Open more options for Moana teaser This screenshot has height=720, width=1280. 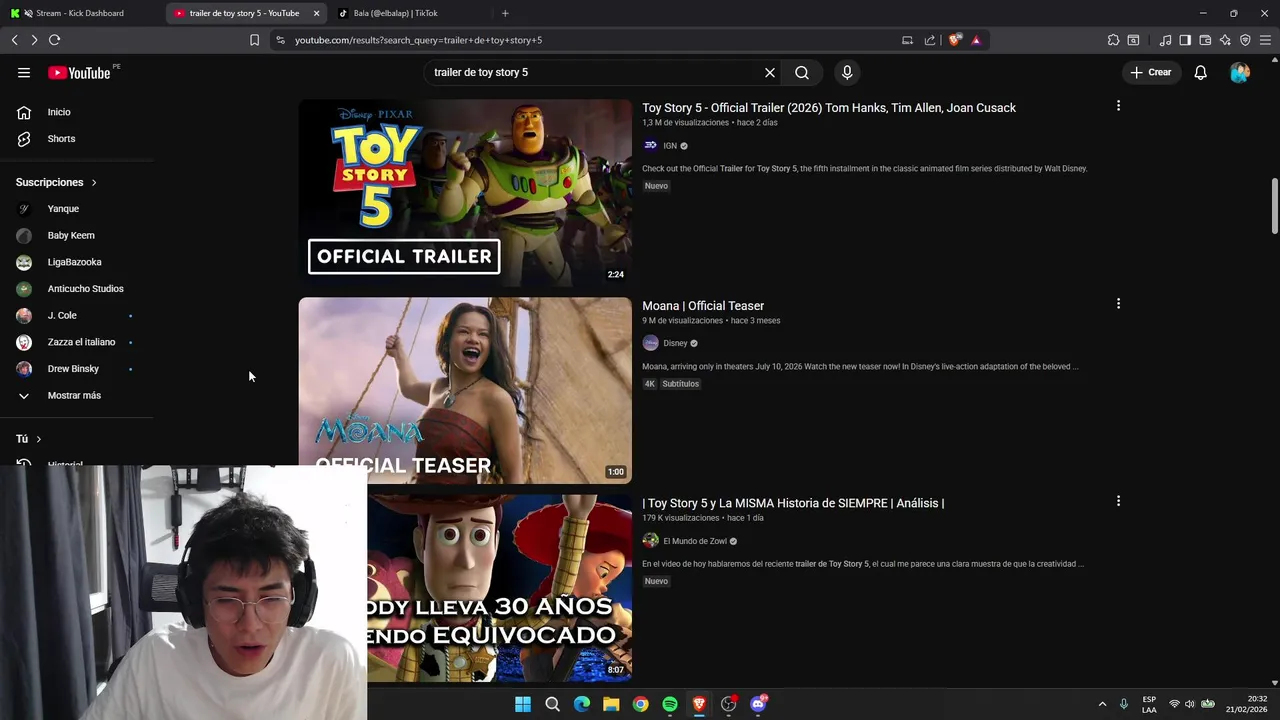click(1118, 303)
